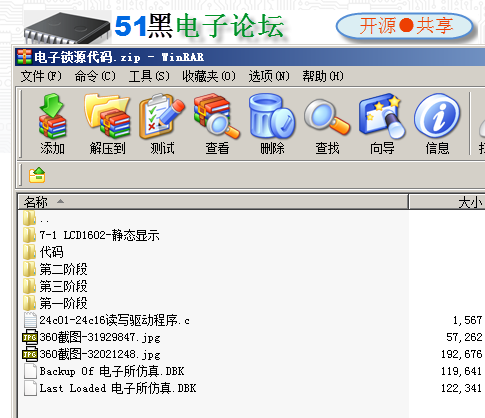Click the 删除 (Delete) trash icon
Screen dimensions: 485x418
tap(272, 116)
